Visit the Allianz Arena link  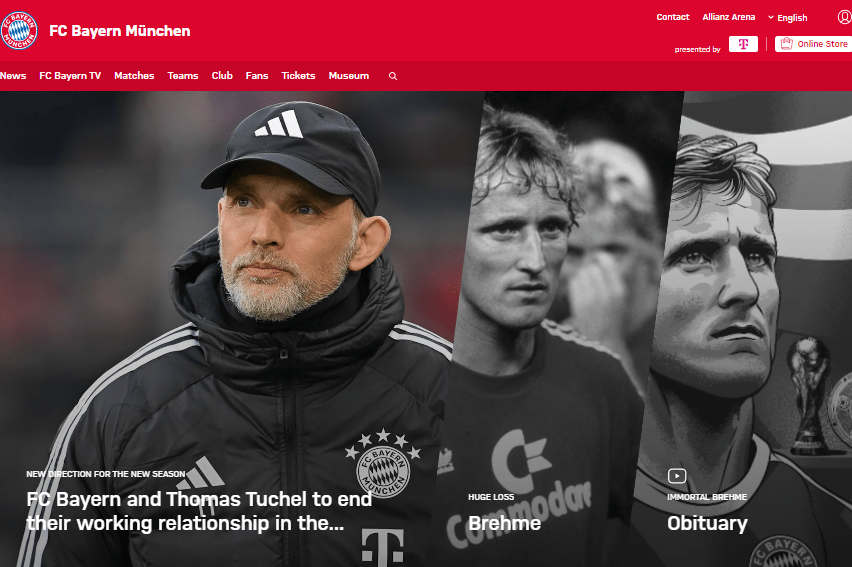pos(729,17)
